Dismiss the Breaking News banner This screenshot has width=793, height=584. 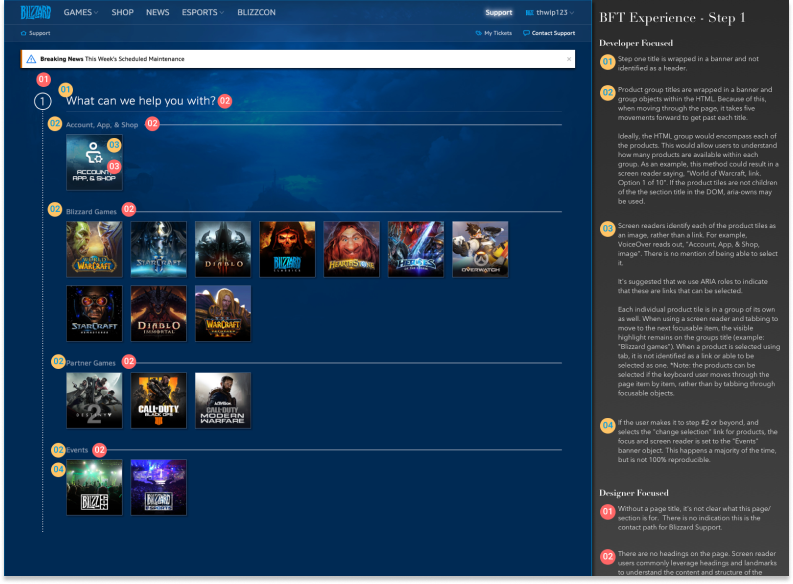[x=569, y=59]
